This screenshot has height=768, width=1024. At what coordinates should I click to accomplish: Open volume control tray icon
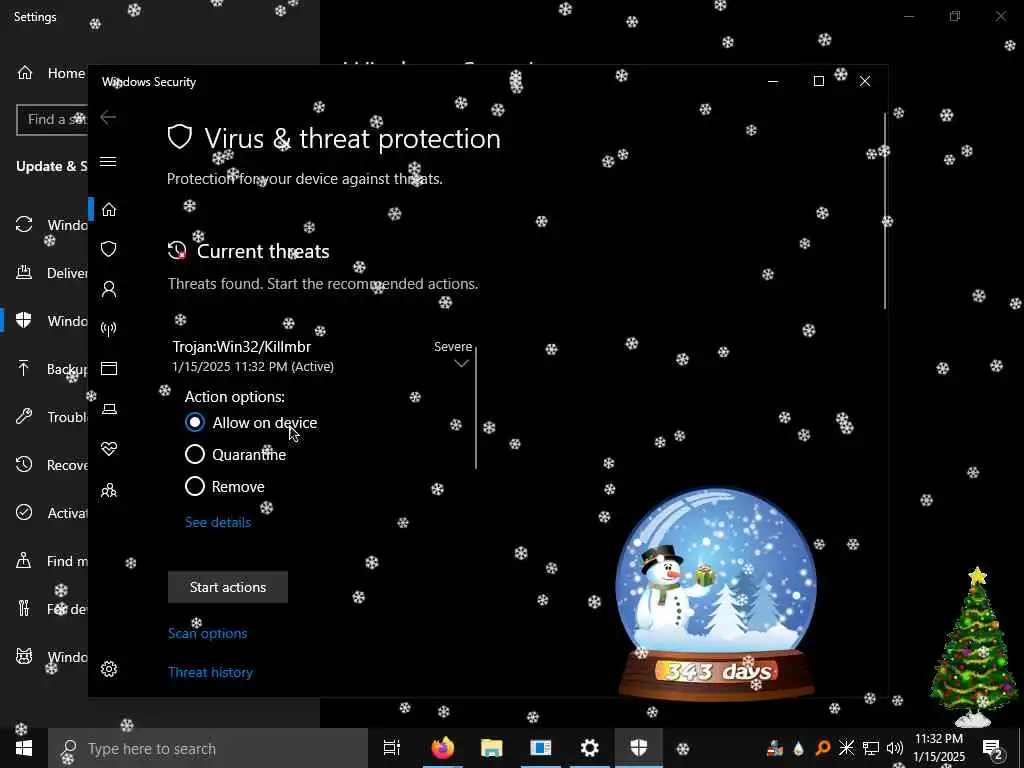point(895,748)
